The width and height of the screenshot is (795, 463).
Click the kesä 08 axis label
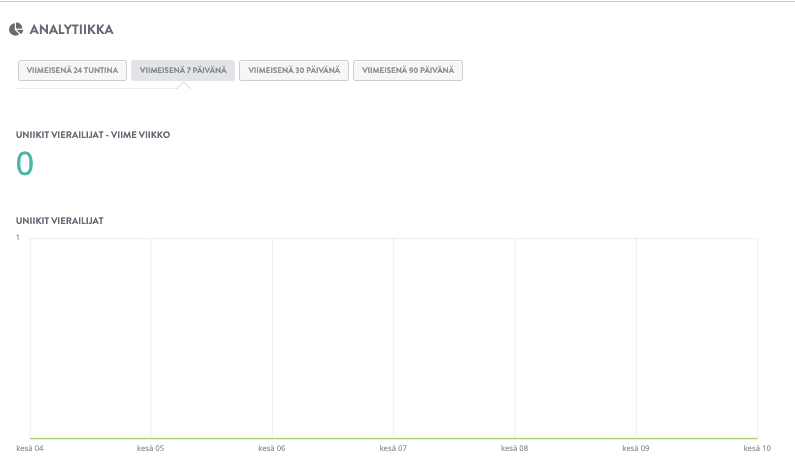point(515,448)
